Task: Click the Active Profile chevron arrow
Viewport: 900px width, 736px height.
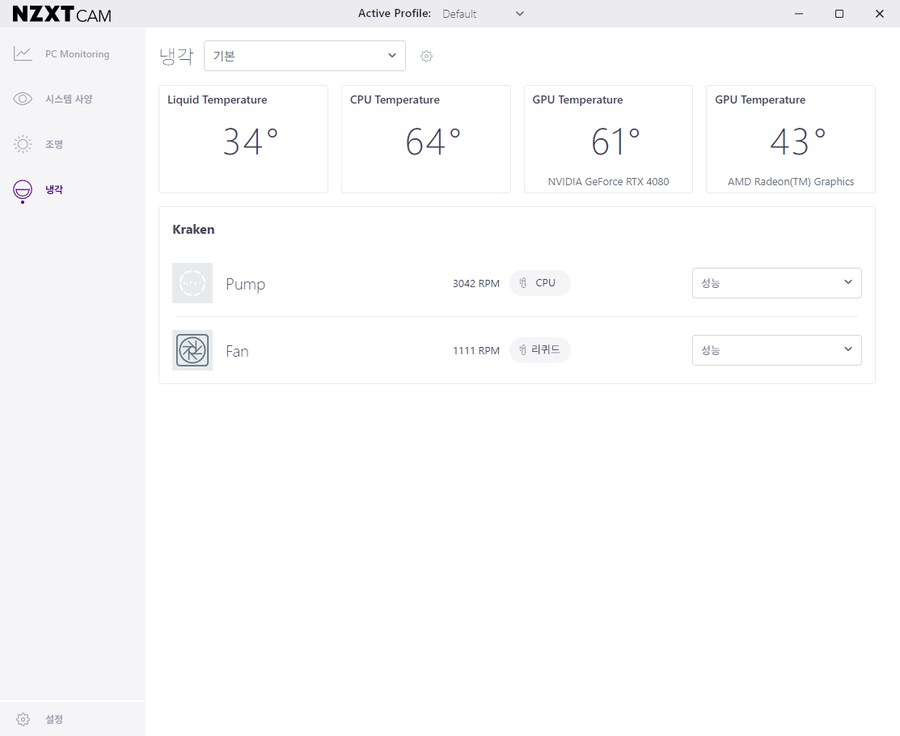Action: (519, 14)
